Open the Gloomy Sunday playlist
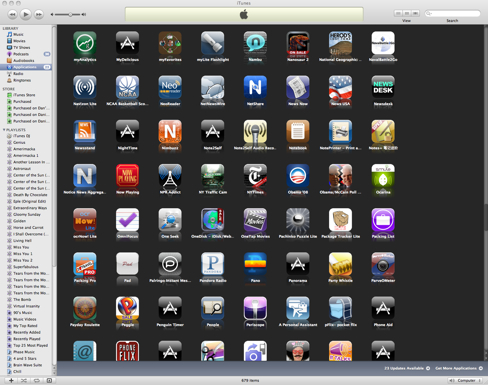This screenshot has height=385, width=488. point(26,214)
